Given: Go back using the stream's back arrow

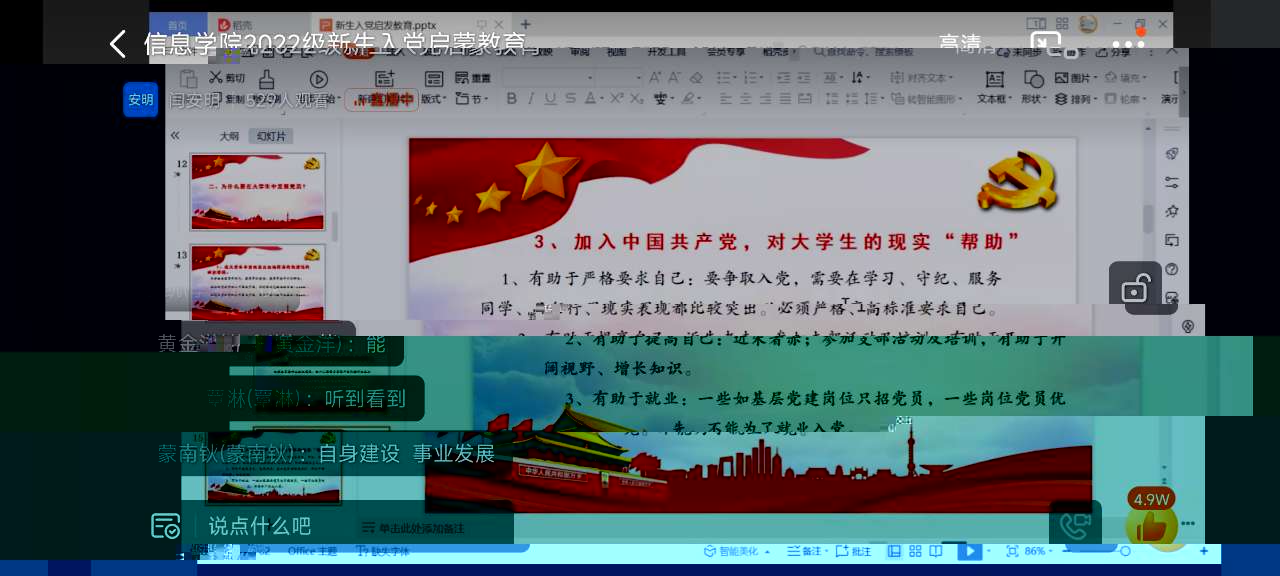Looking at the screenshot, I should tap(117, 44).
